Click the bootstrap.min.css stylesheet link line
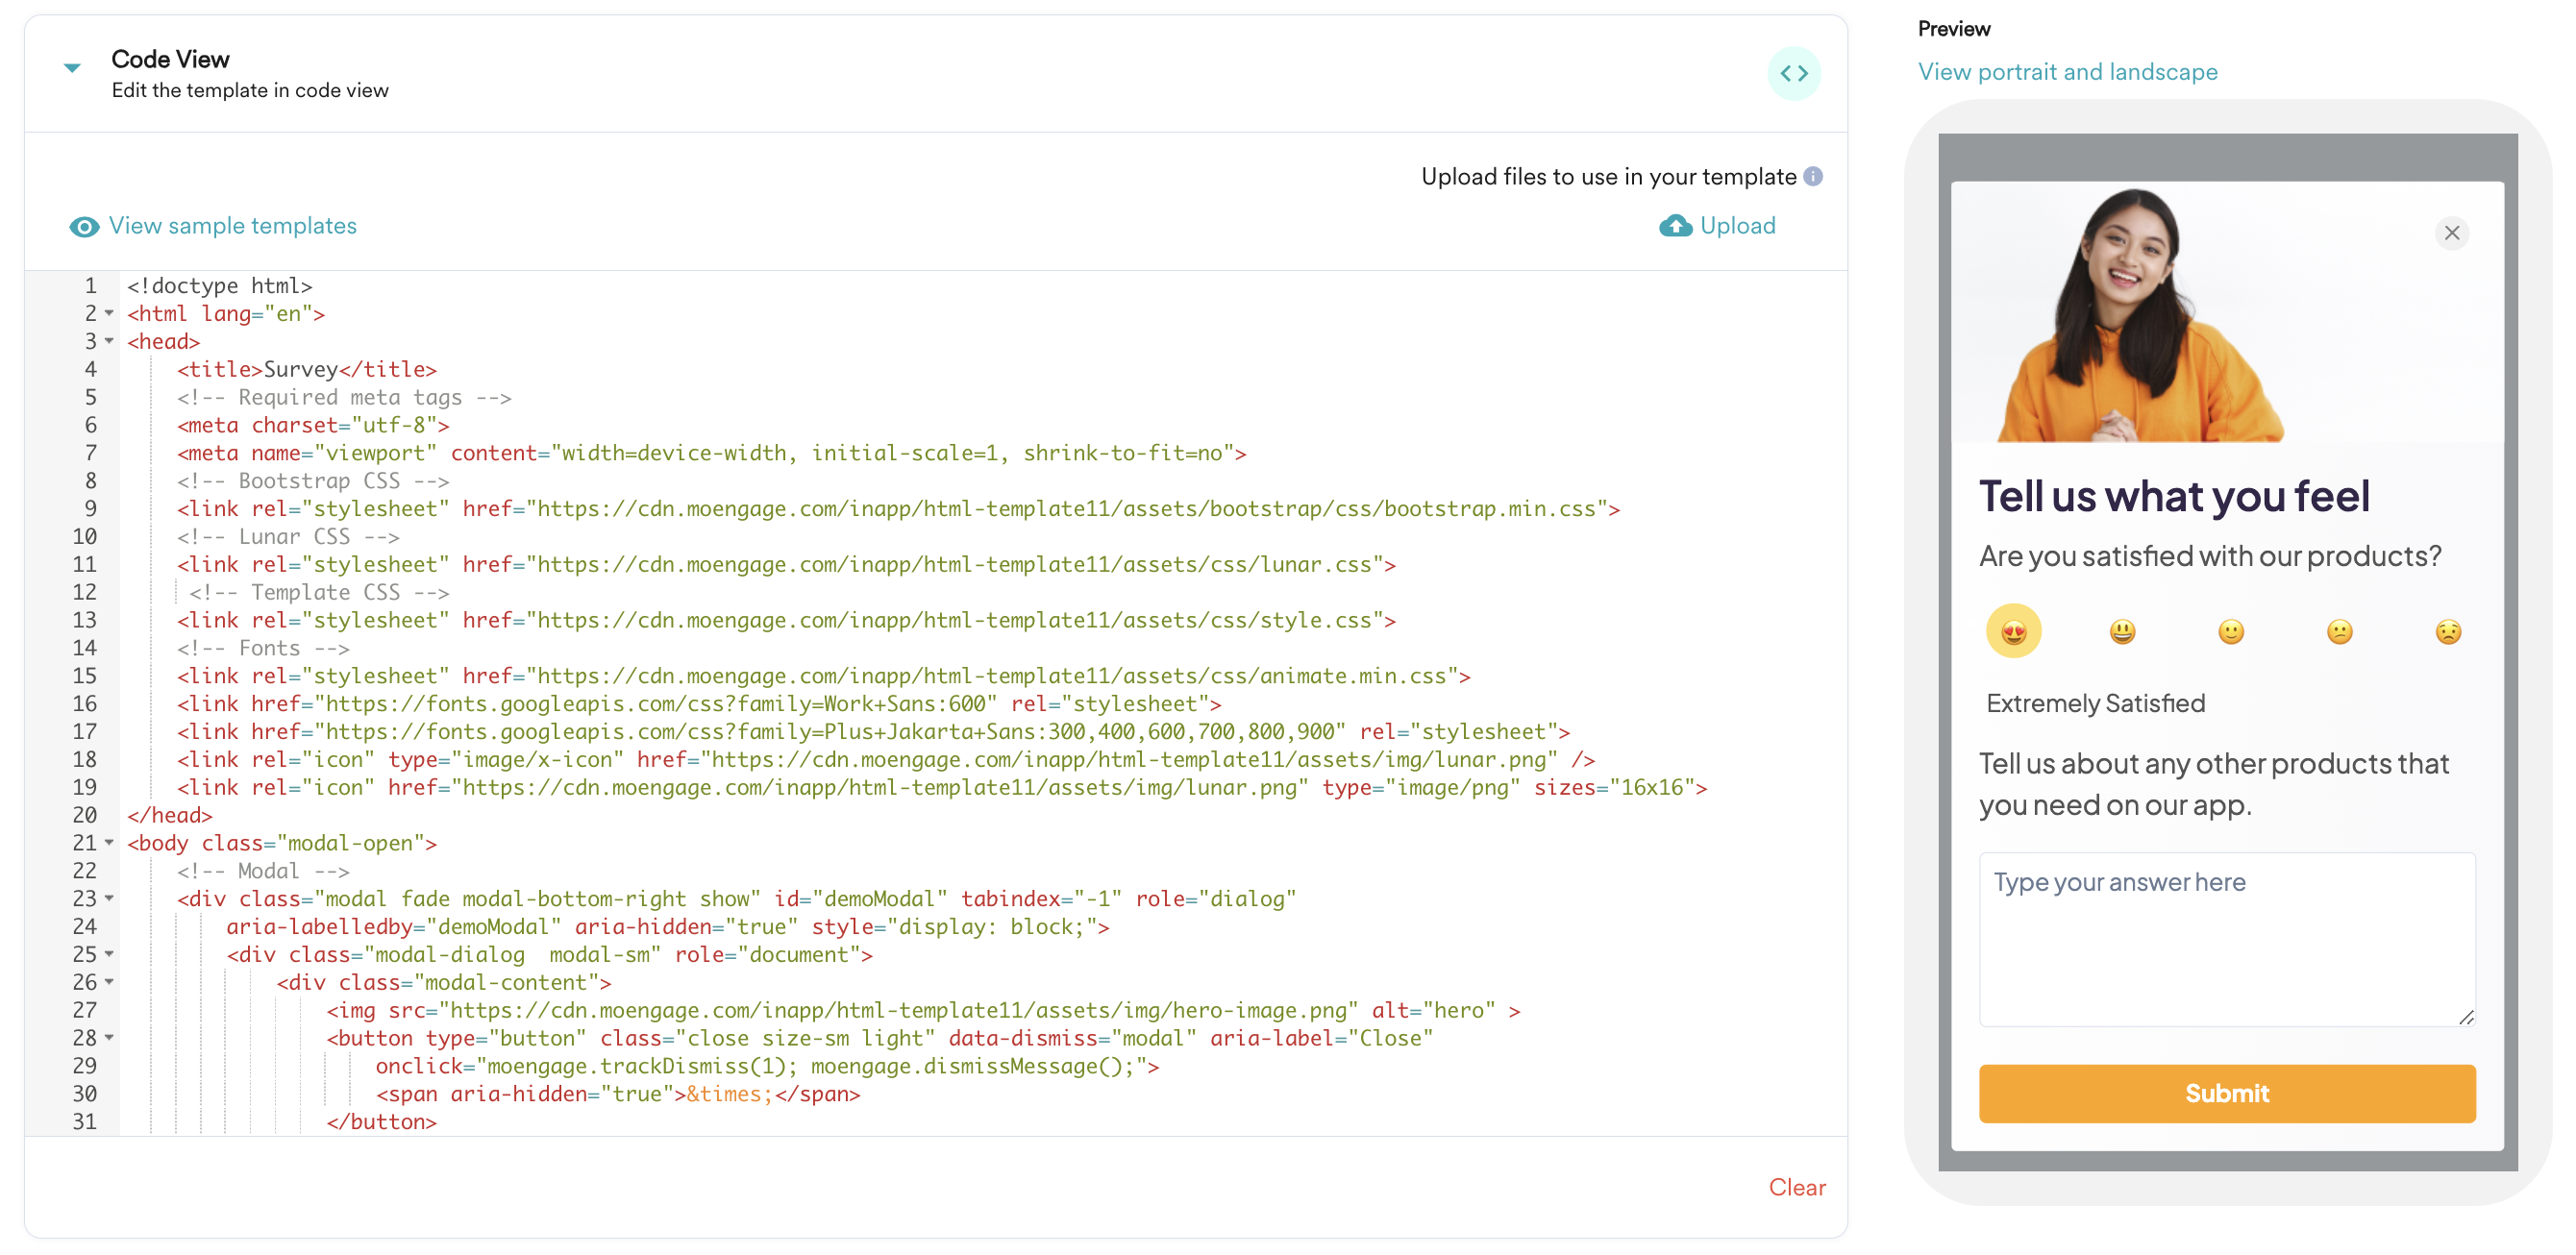 (x=898, y=509)
